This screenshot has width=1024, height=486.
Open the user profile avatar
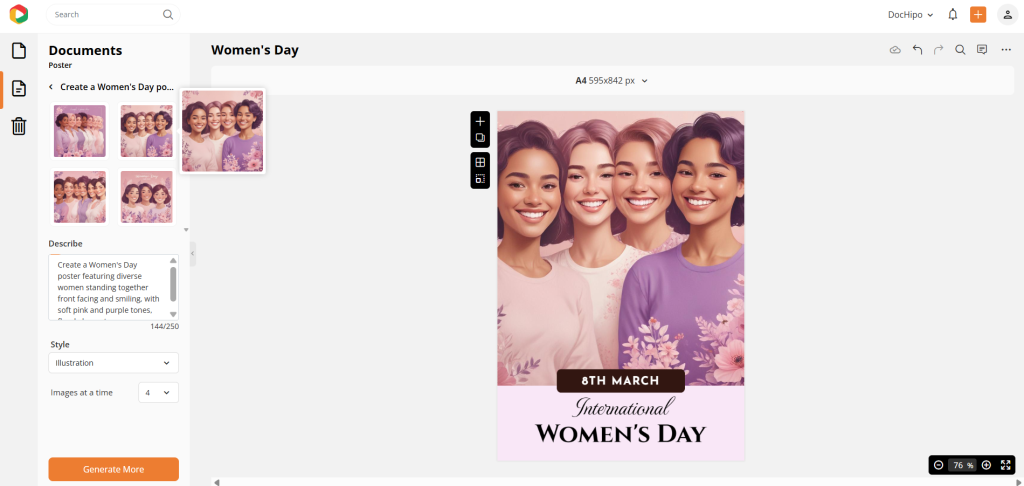coord(1007,14)
